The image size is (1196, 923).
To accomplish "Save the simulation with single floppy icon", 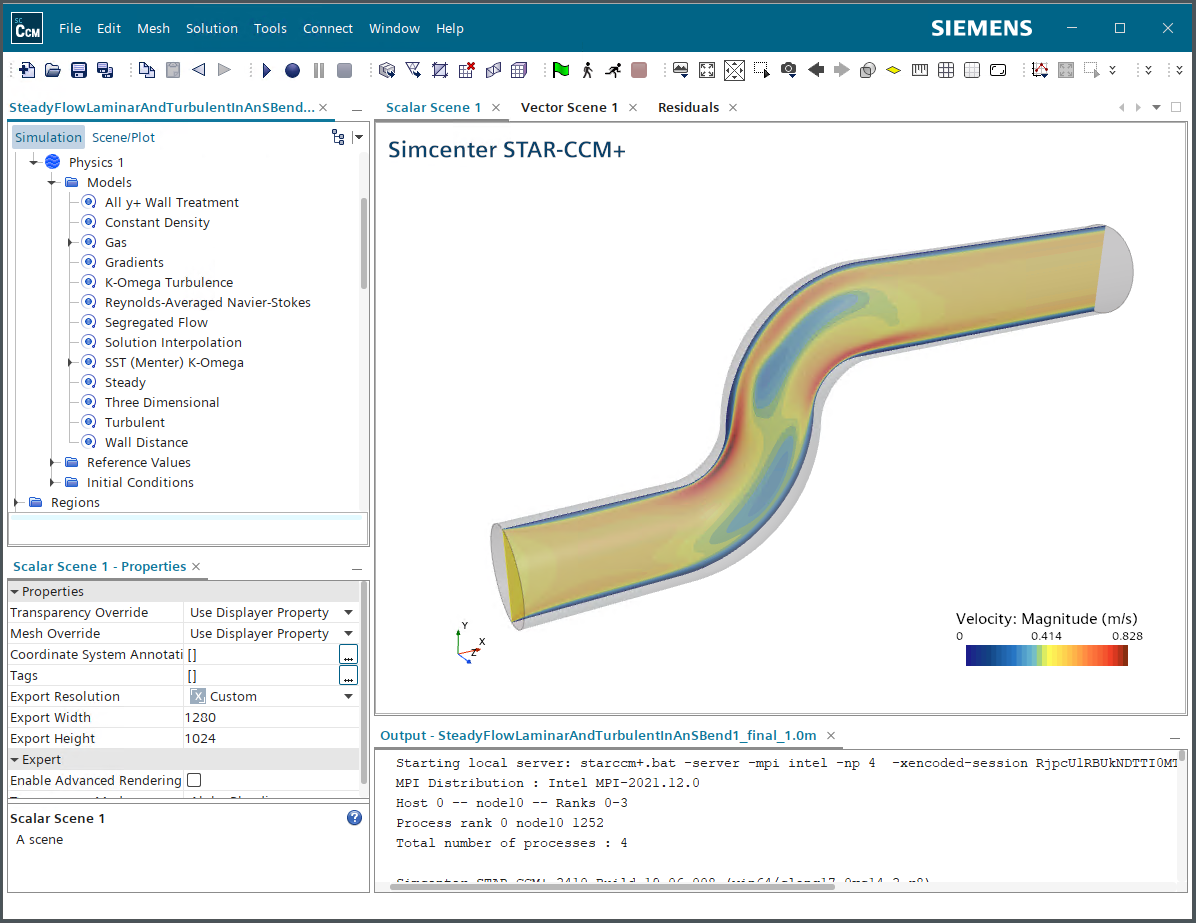I will pyautogui.click(x=79, y=70).
